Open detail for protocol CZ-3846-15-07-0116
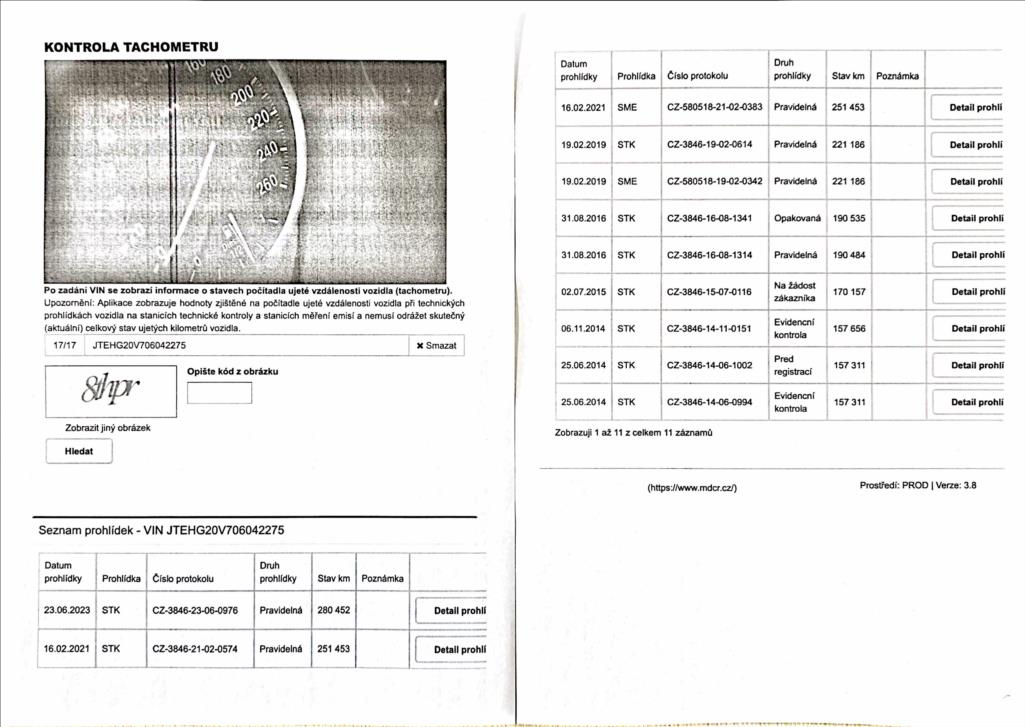Screen dimensions: 1025x727 point(967,292)
